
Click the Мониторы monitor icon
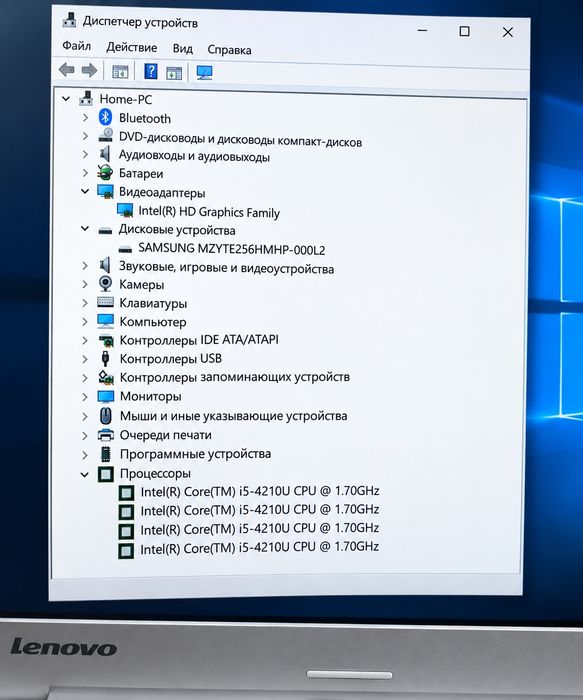coord(105,396)
